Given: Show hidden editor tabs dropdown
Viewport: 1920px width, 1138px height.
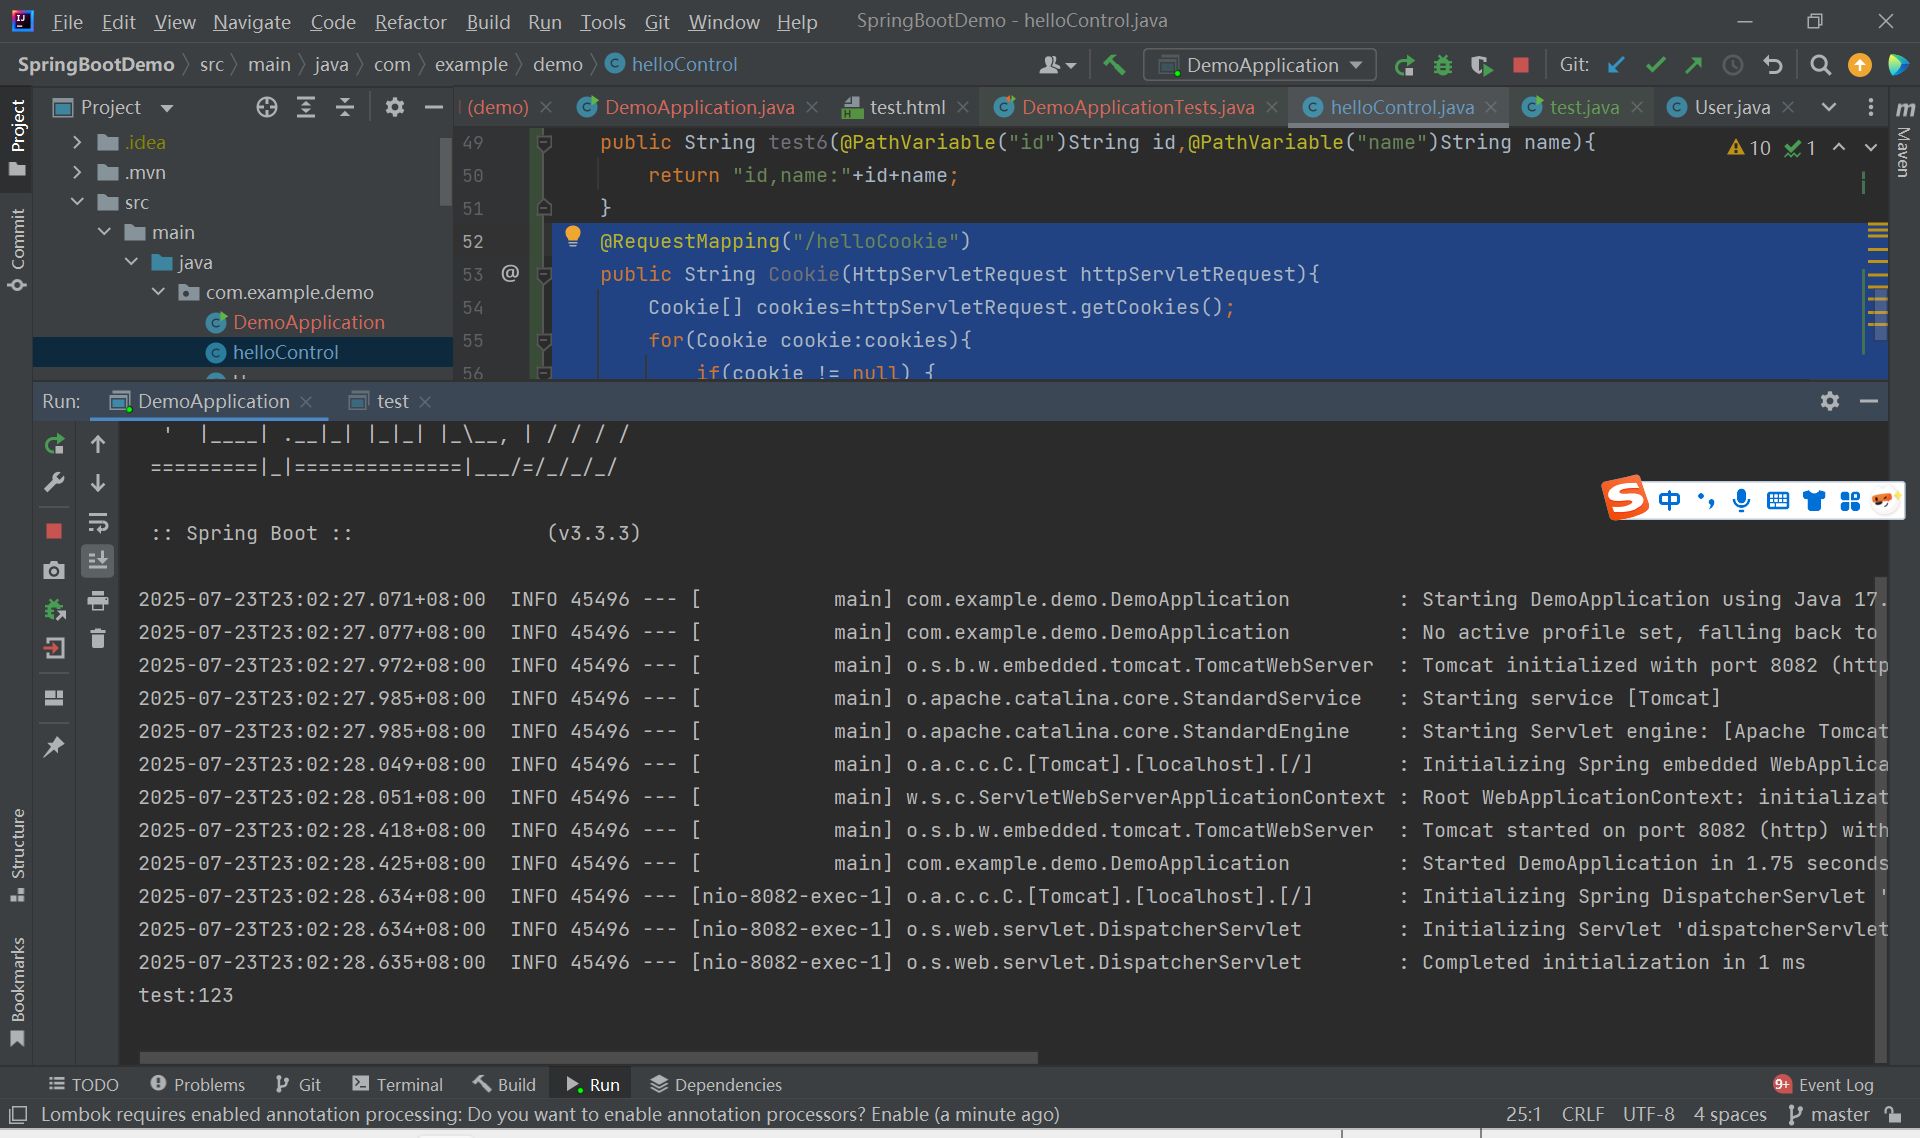Looking at the screenshot, I should tap(1829, 107).
